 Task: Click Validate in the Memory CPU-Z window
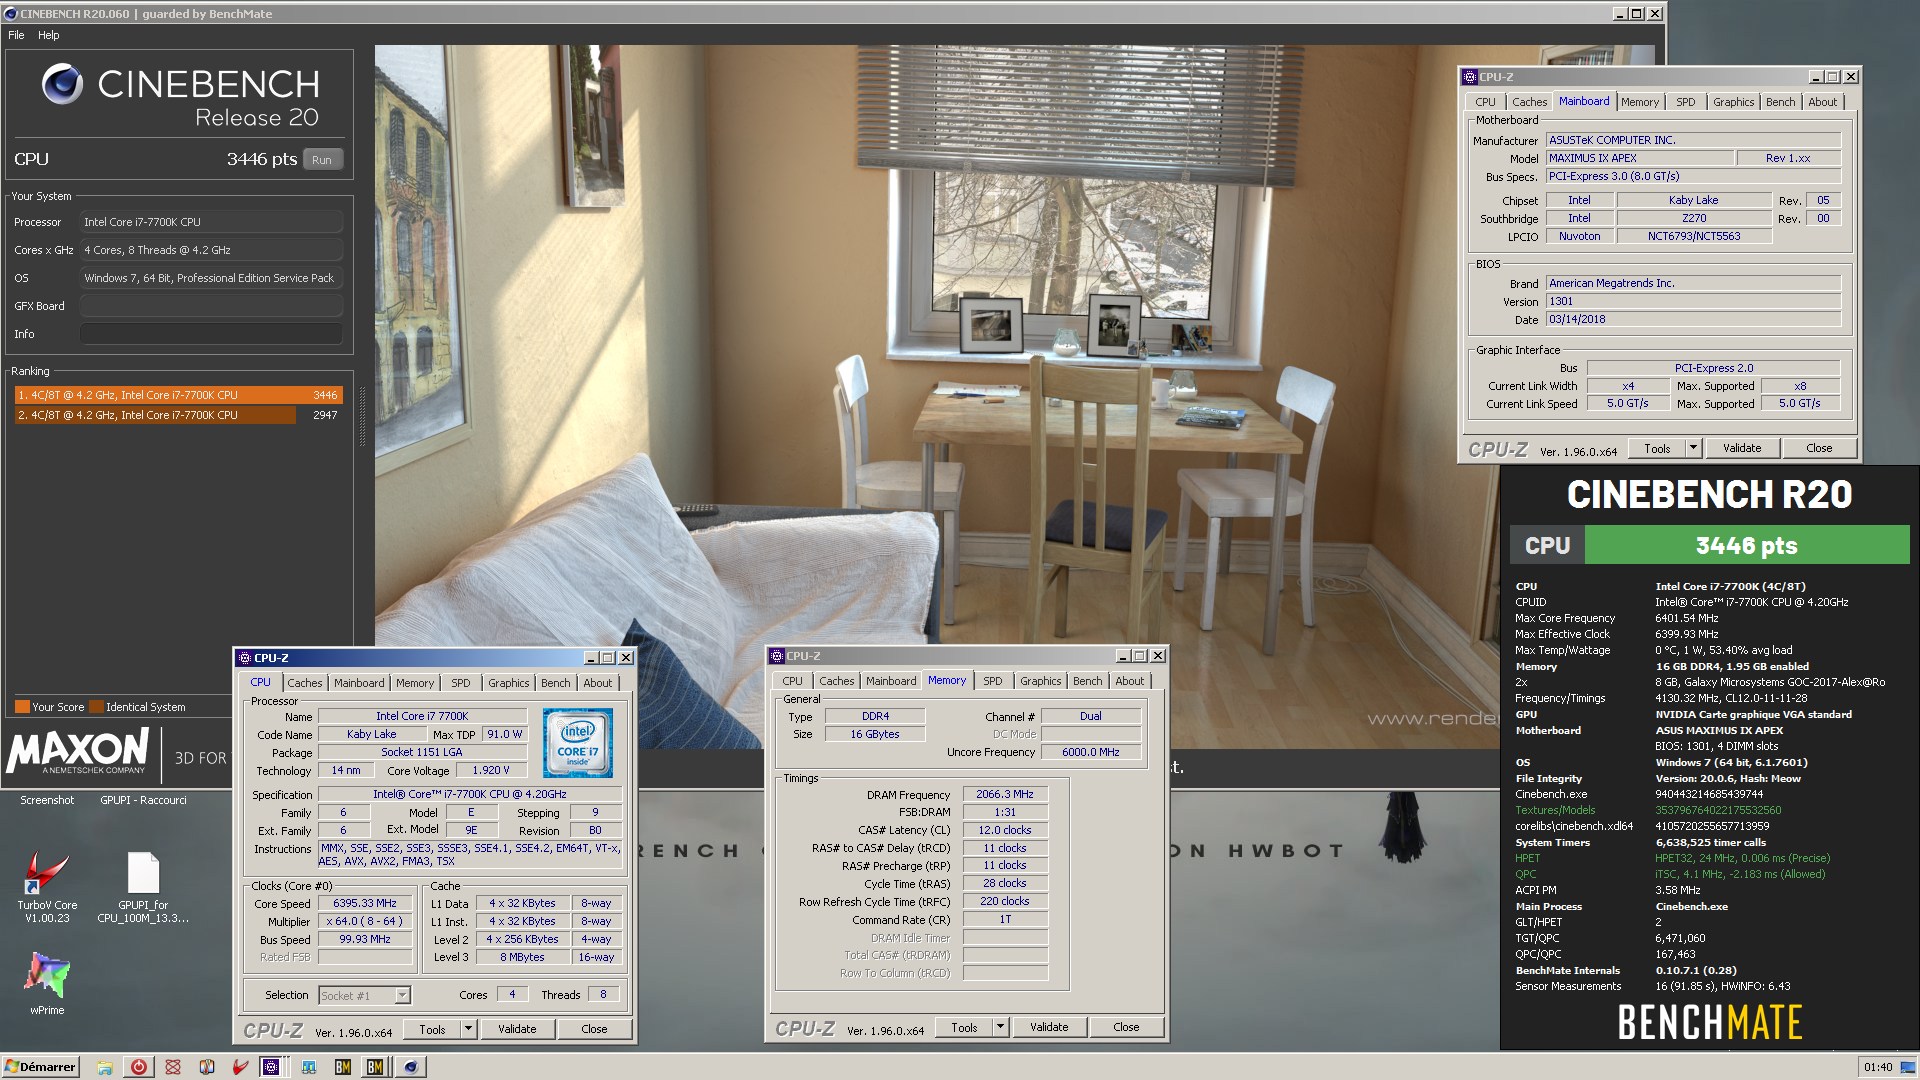pyautogui.click(x=1049, y=1027)
